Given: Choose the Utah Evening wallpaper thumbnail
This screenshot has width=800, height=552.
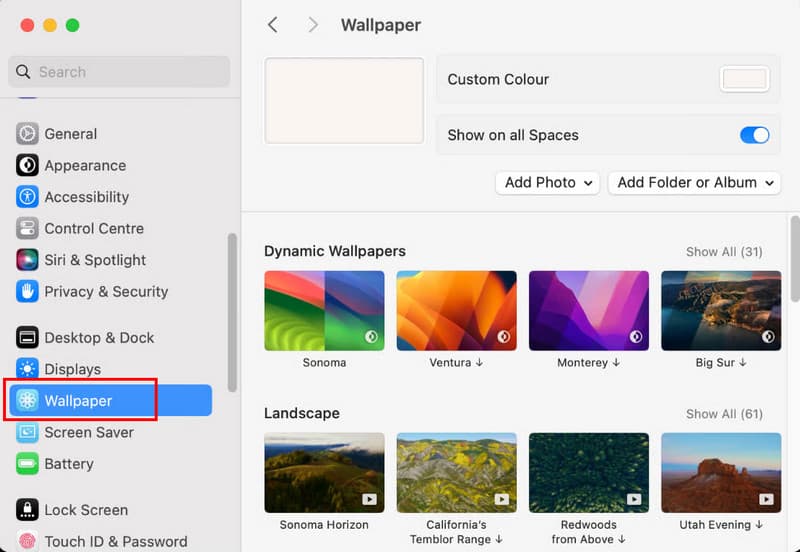Looking at the screenshot, I should (x=721, y=473).
